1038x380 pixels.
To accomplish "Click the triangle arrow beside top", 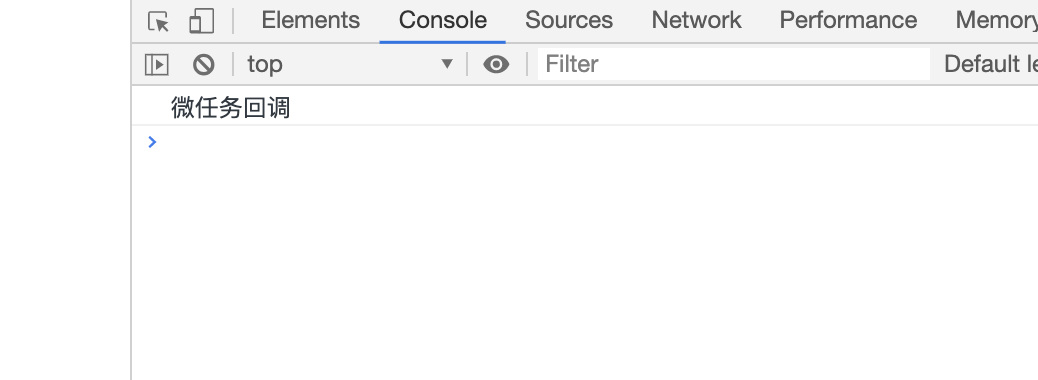I will [x=447, y=64].
